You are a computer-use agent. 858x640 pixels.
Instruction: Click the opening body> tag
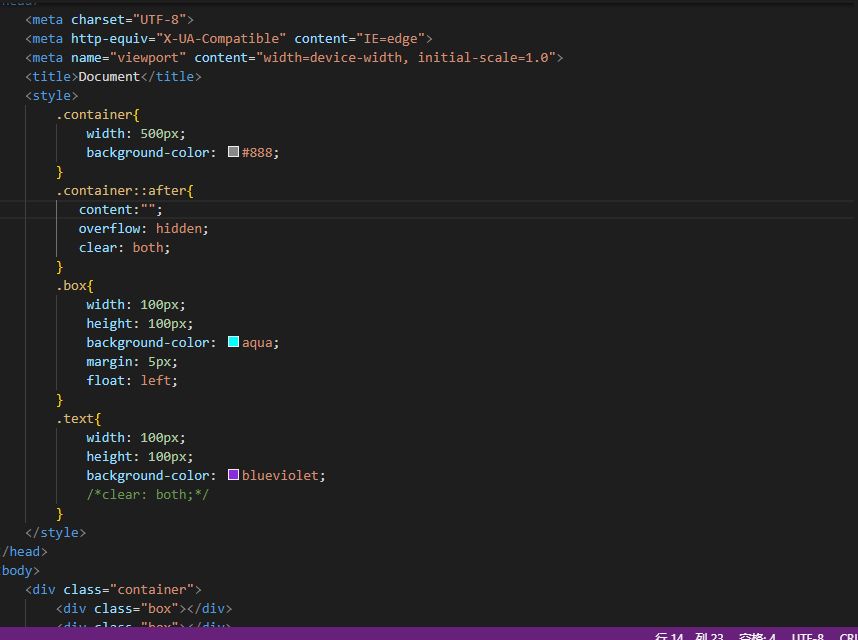tap(21, 571)
